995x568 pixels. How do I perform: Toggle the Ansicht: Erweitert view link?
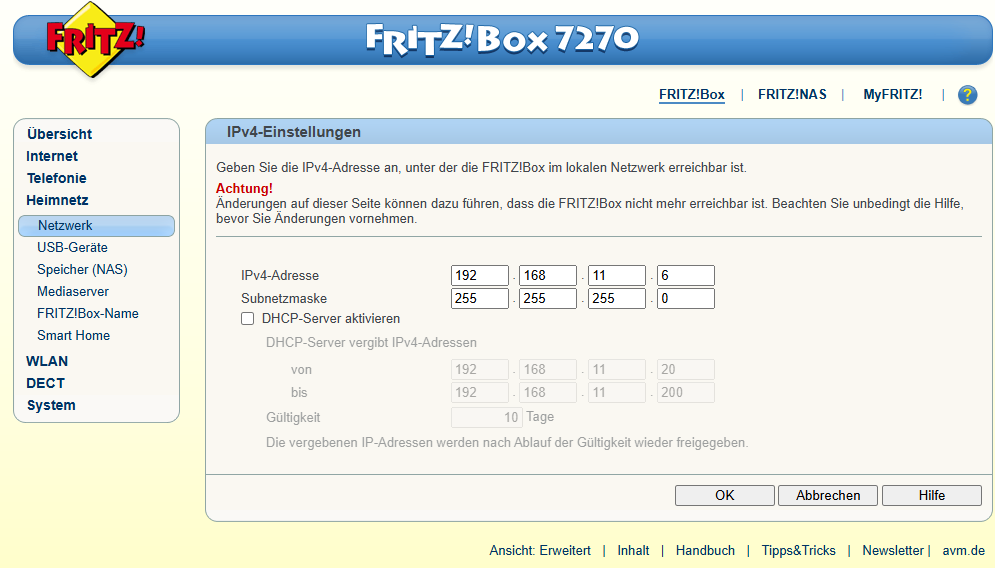click(x=539, y=551)
